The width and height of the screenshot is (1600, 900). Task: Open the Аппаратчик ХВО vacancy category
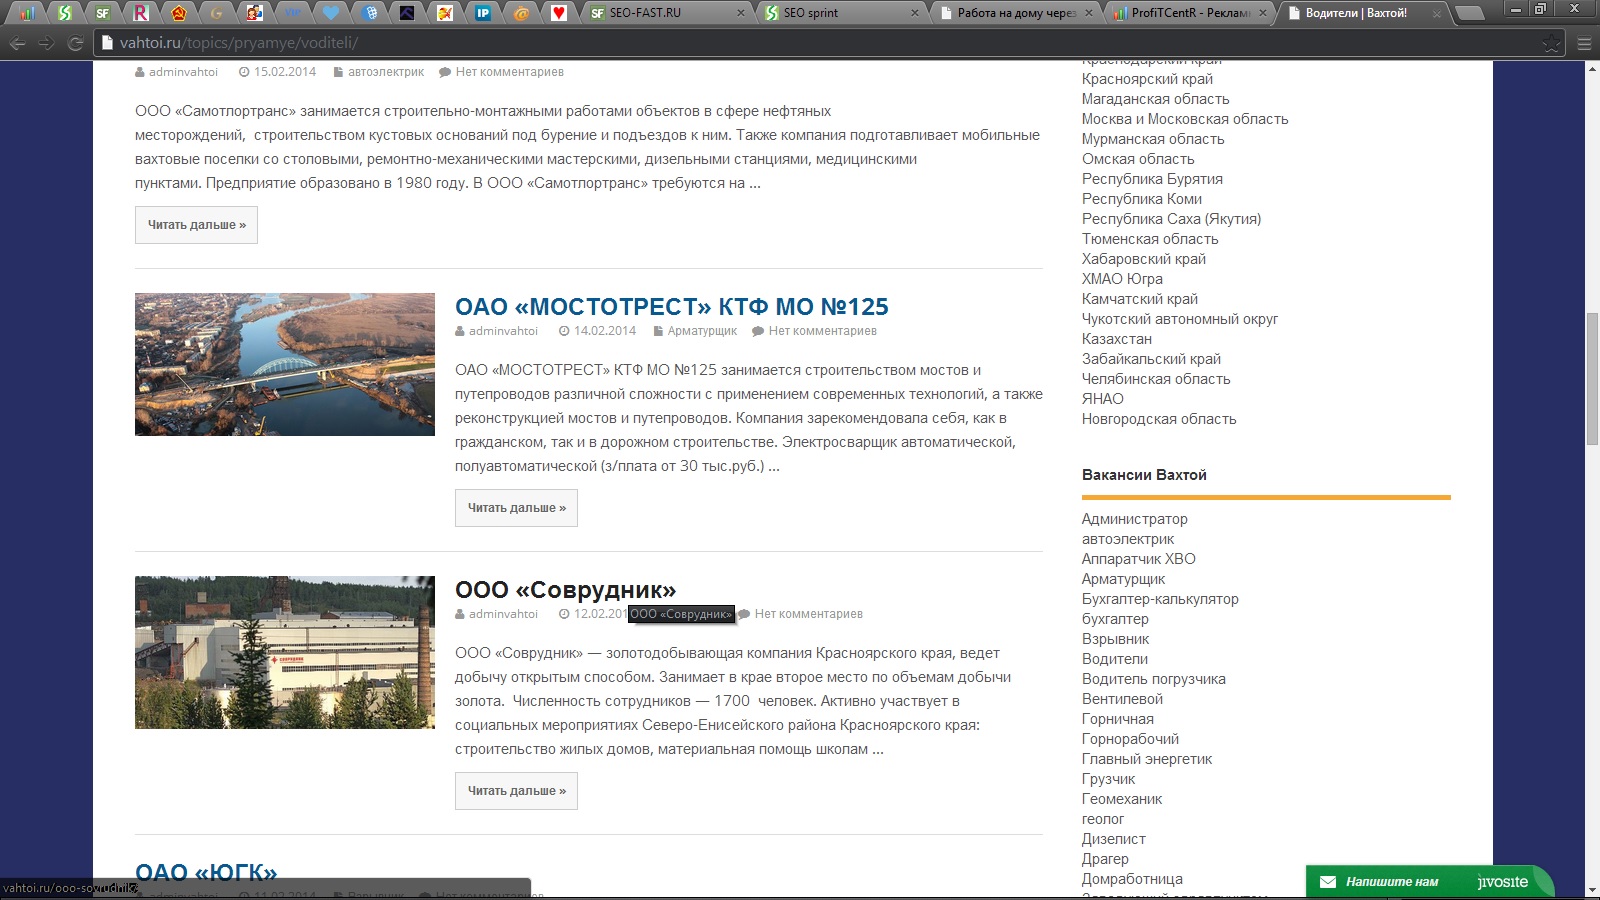[1139, 559]
